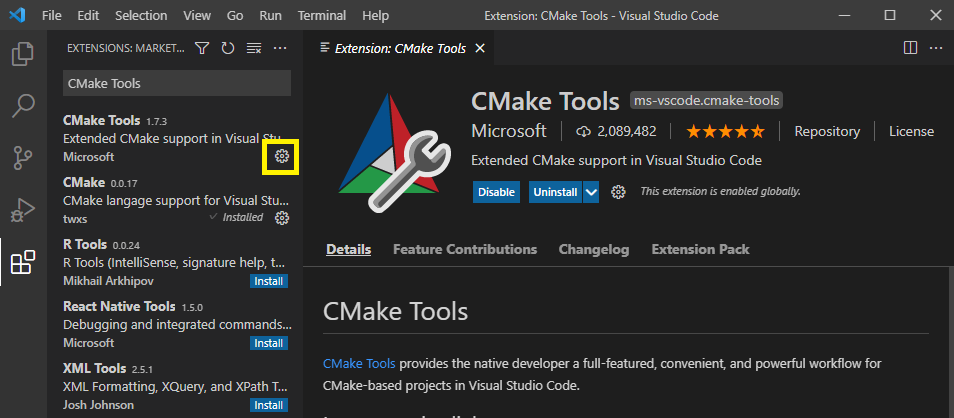
Task: Open the Explorer view in activity bar
Action: point(22,54)
